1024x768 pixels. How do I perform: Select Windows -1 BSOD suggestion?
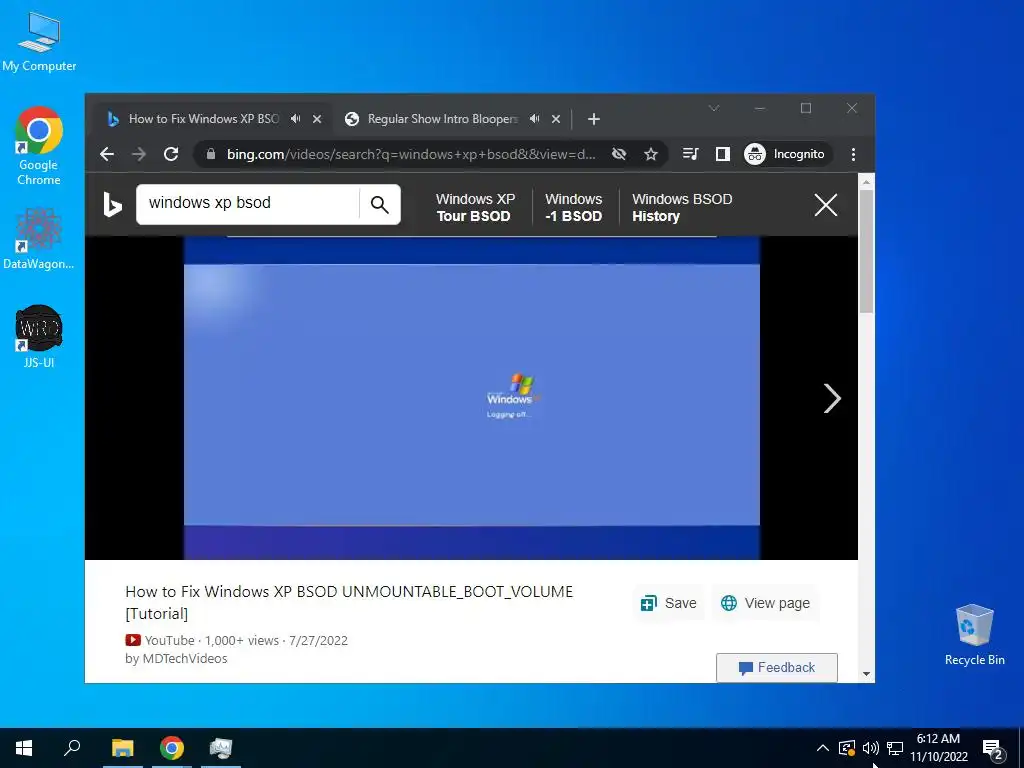[x=573, y=208]
